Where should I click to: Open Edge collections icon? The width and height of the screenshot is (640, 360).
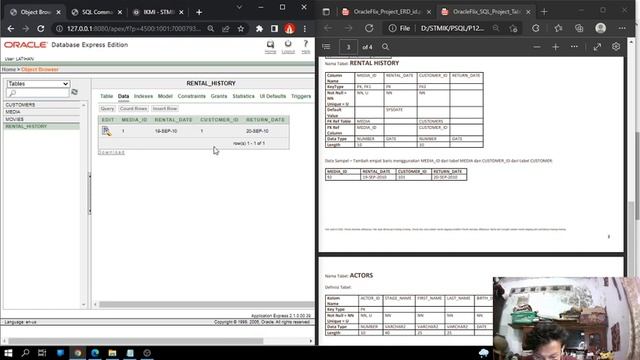click(579, 28)
